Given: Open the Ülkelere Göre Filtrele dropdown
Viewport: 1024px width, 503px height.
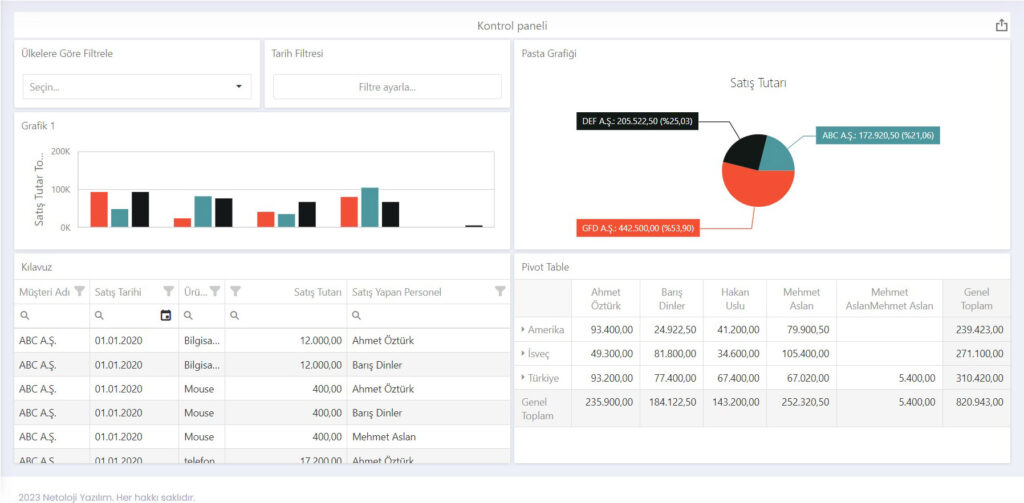Looking at the screenshot, I should coord(238,87).
